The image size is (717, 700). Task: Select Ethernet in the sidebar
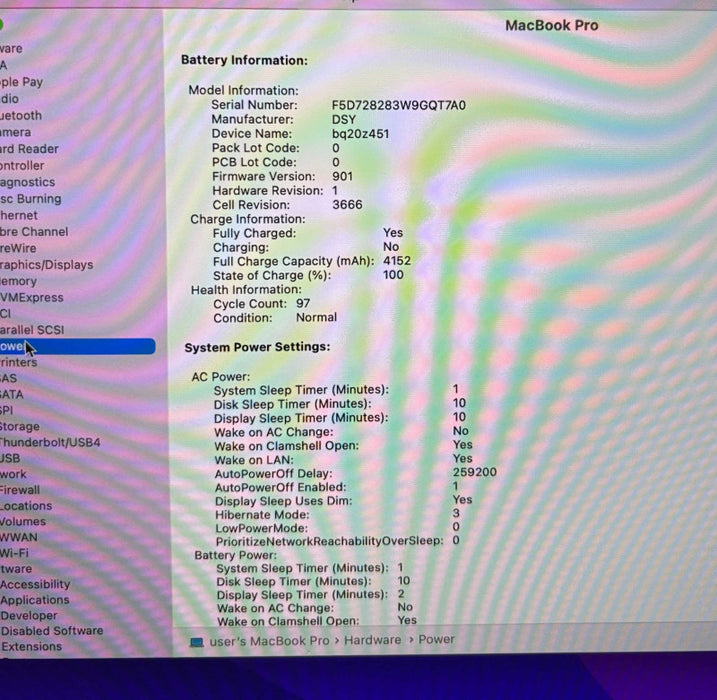19,215
